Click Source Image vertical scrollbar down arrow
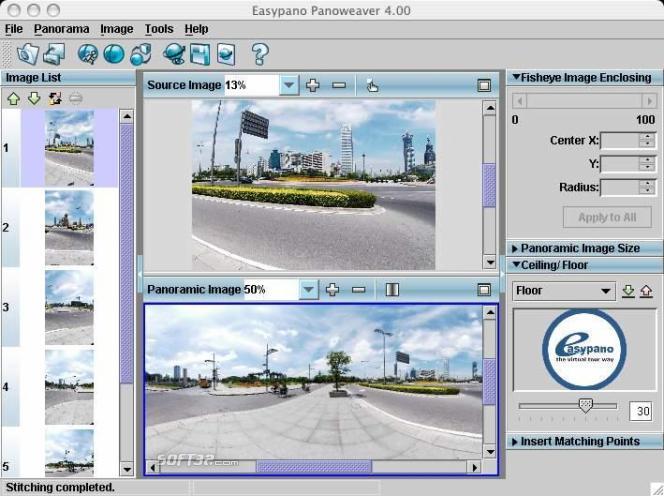Screen dimensions: 664x496 [490, 262]
